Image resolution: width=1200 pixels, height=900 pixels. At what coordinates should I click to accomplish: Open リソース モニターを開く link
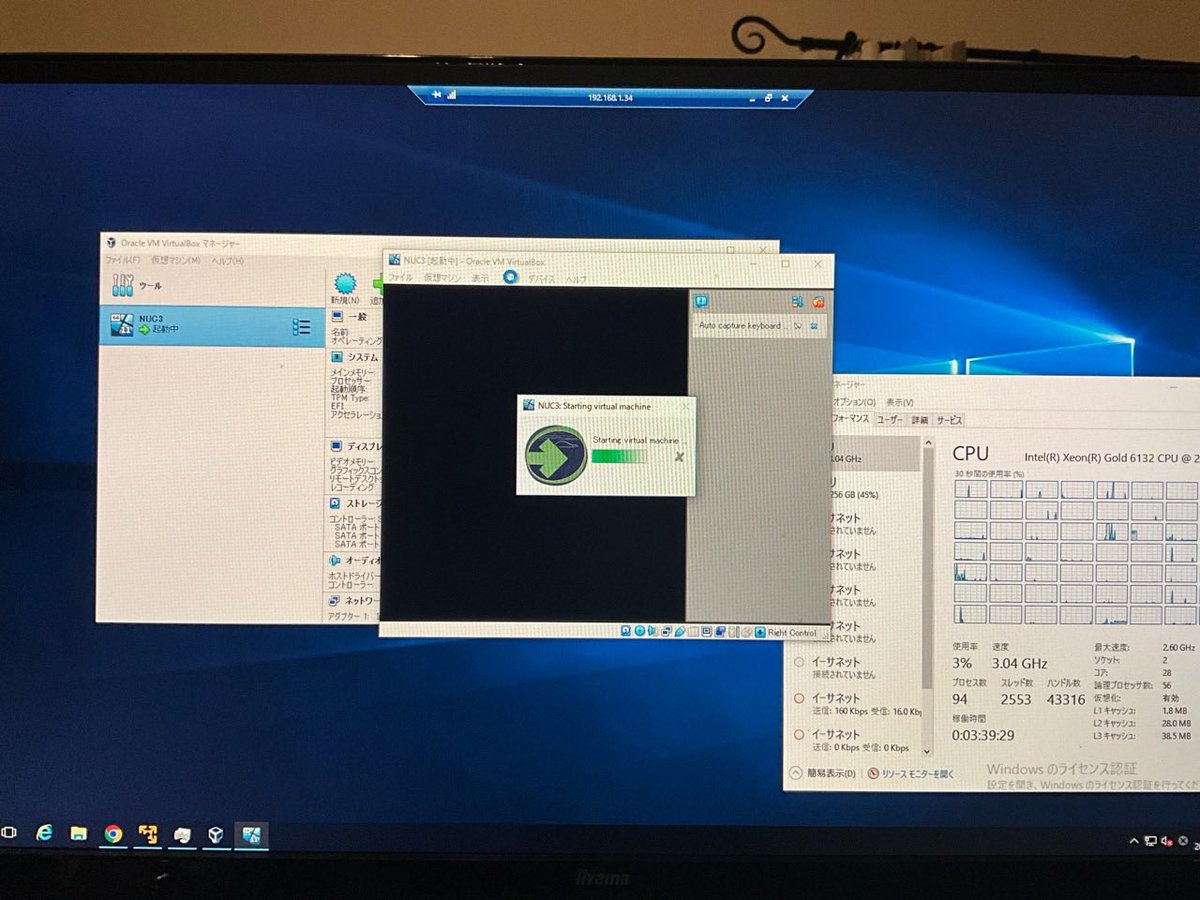pos(911,774)
